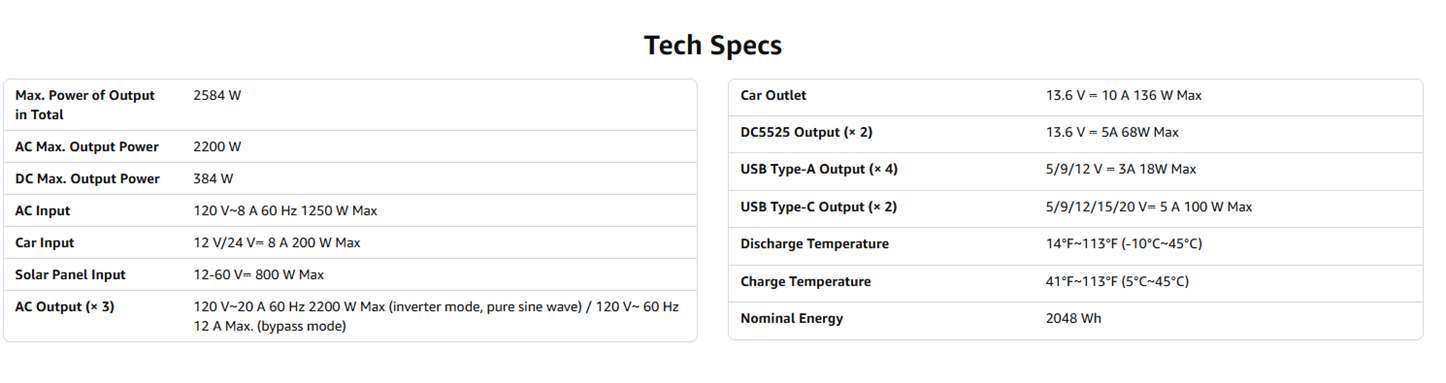
Task: Select the Max. Power of Output label
Action: [85, 105]
